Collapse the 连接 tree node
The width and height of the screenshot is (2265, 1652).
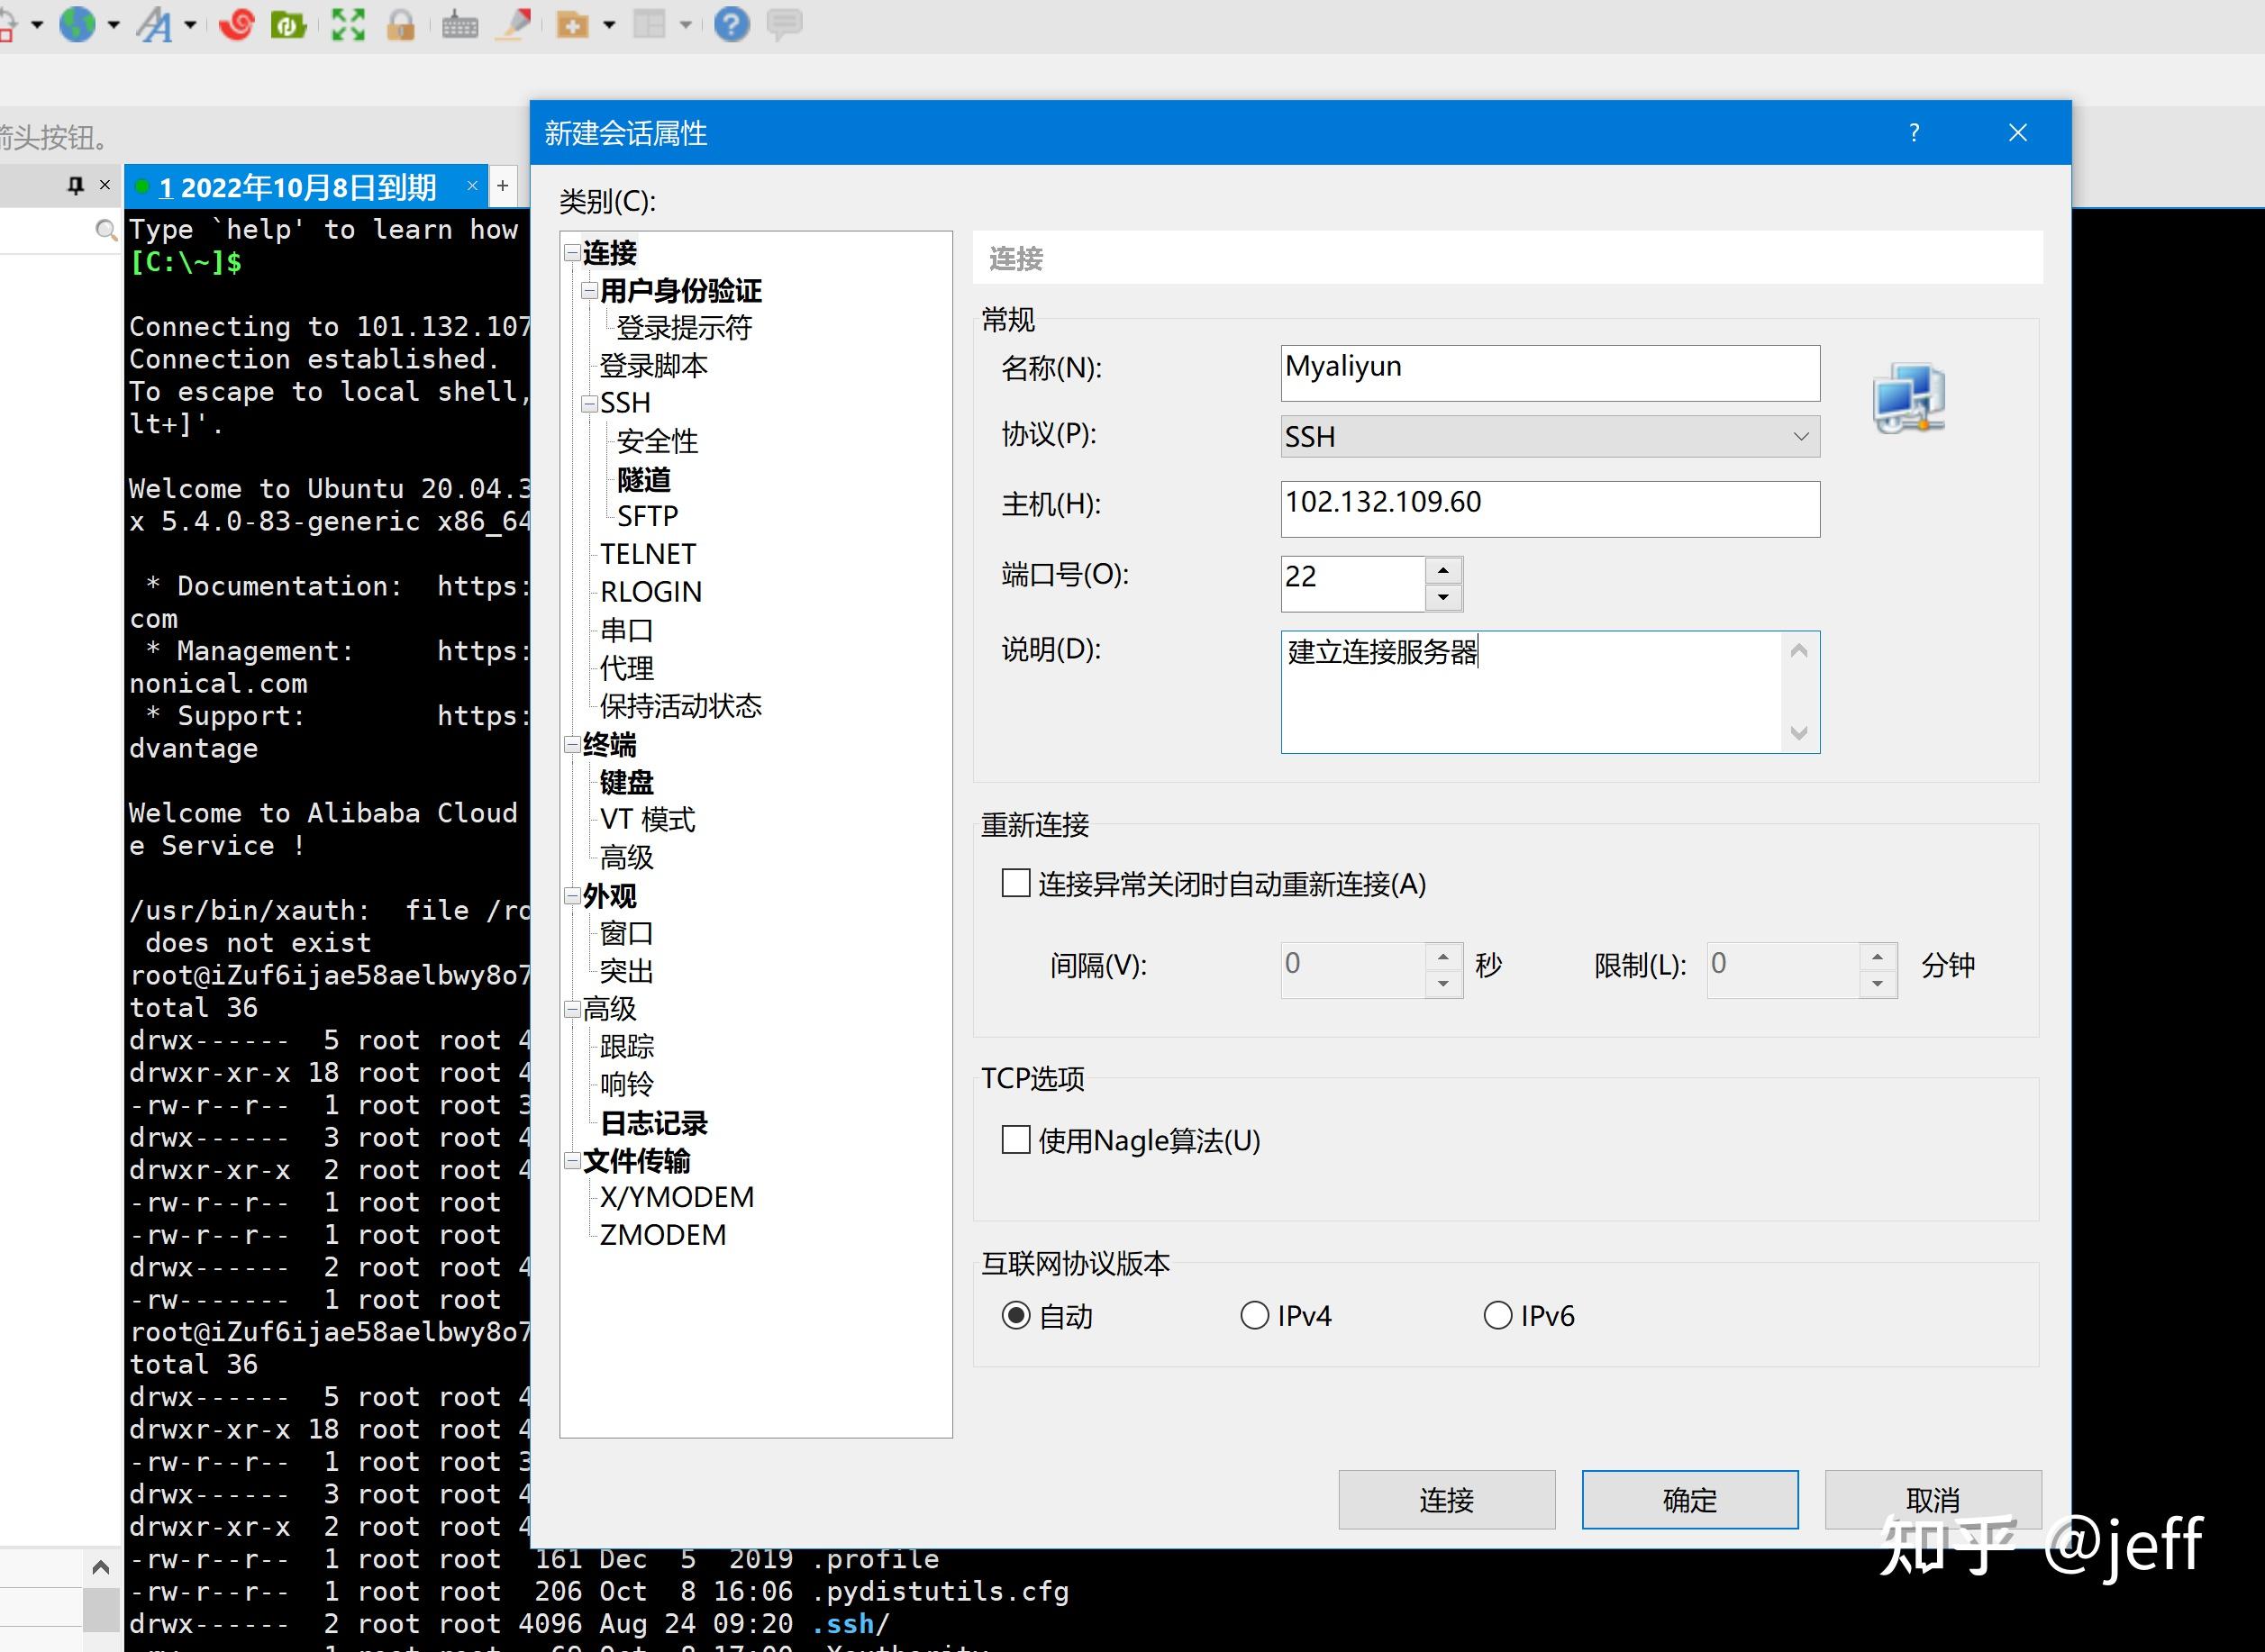[572, 253]
